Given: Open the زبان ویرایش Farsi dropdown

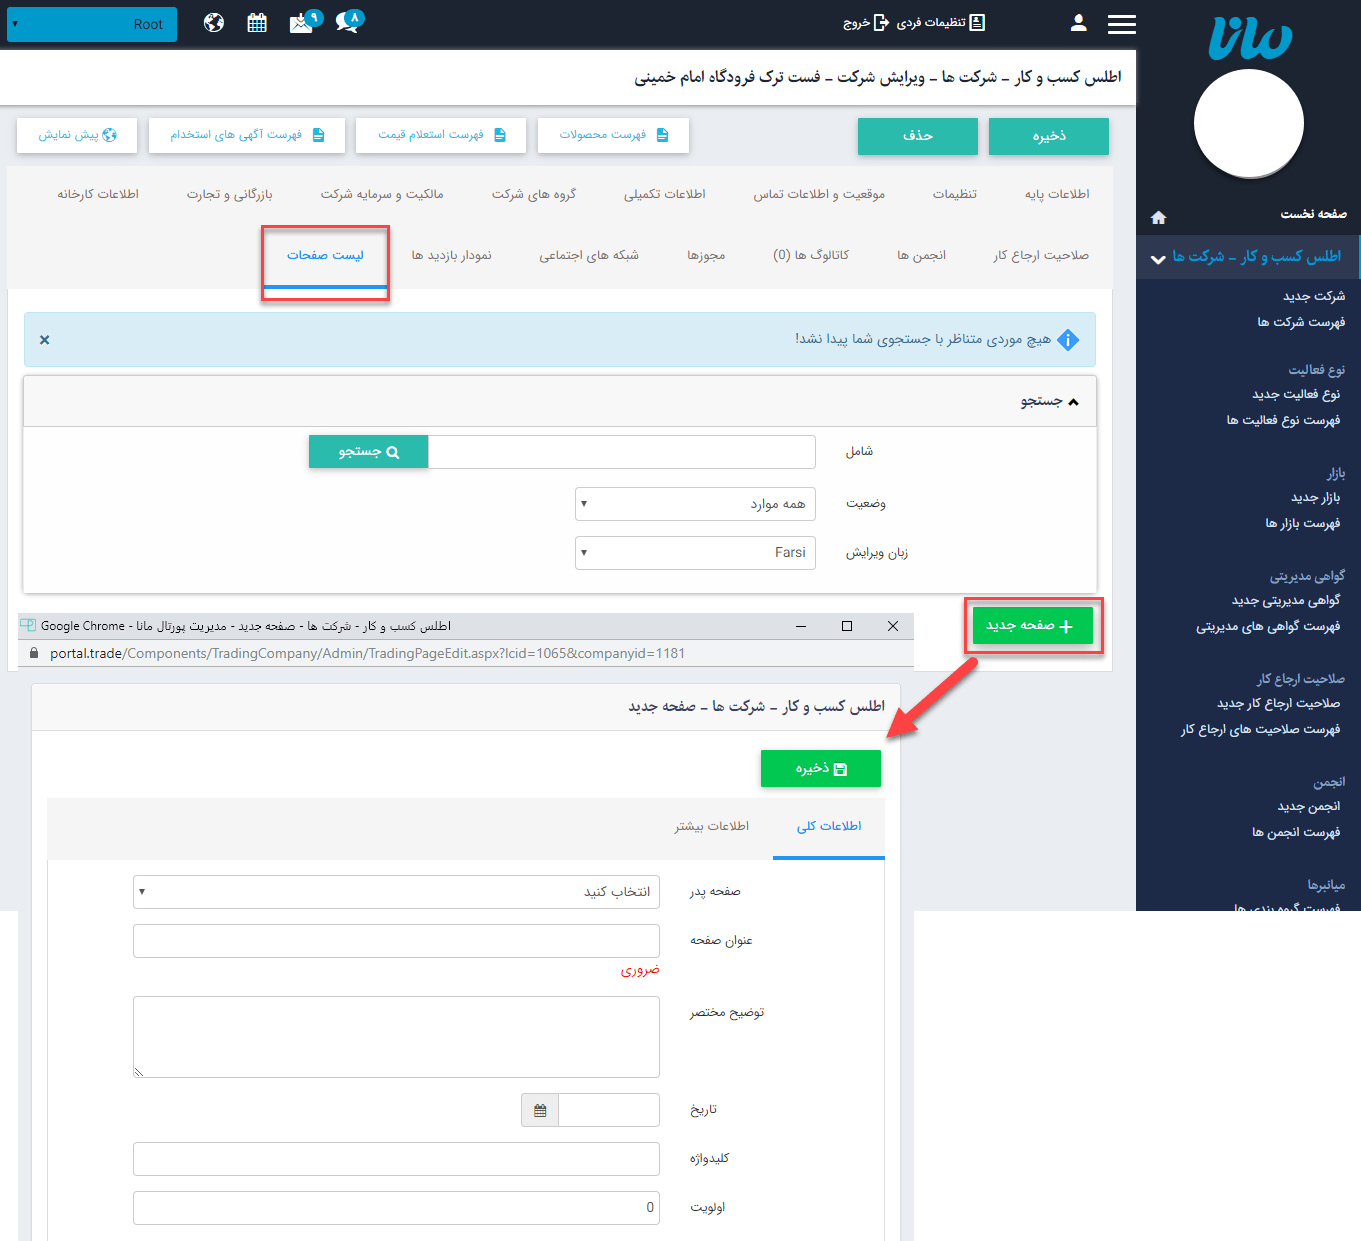Looking at the screenshot, I should [x=695, y=553].
